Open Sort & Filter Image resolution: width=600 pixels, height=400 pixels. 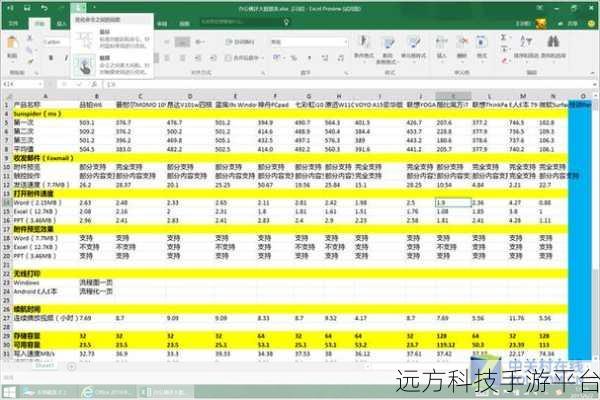coord(526,47)
